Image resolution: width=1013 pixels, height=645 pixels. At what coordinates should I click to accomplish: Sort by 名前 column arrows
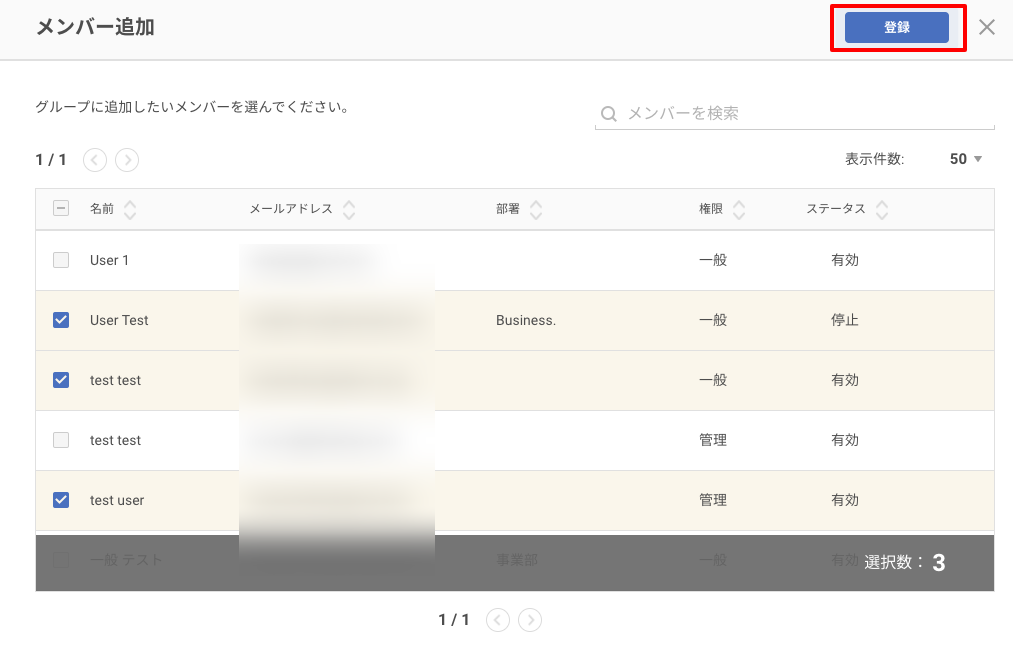click(x=130, y=209)
